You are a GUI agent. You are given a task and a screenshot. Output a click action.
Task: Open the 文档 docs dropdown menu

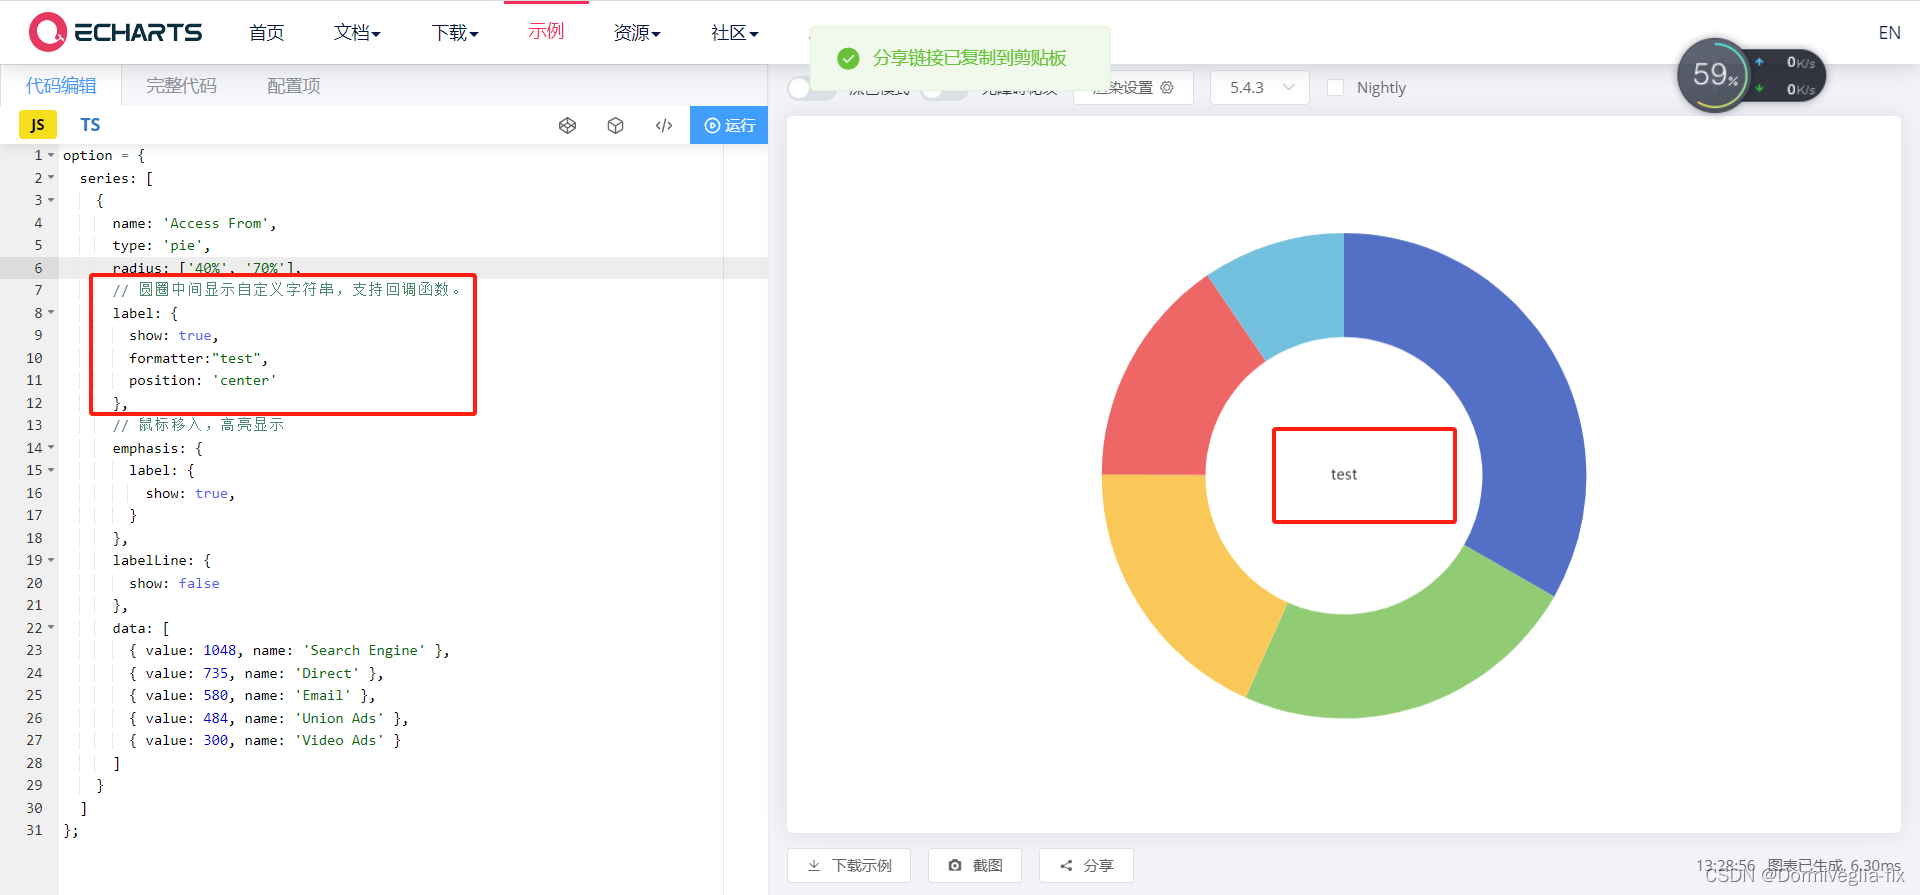click(357, 33)
